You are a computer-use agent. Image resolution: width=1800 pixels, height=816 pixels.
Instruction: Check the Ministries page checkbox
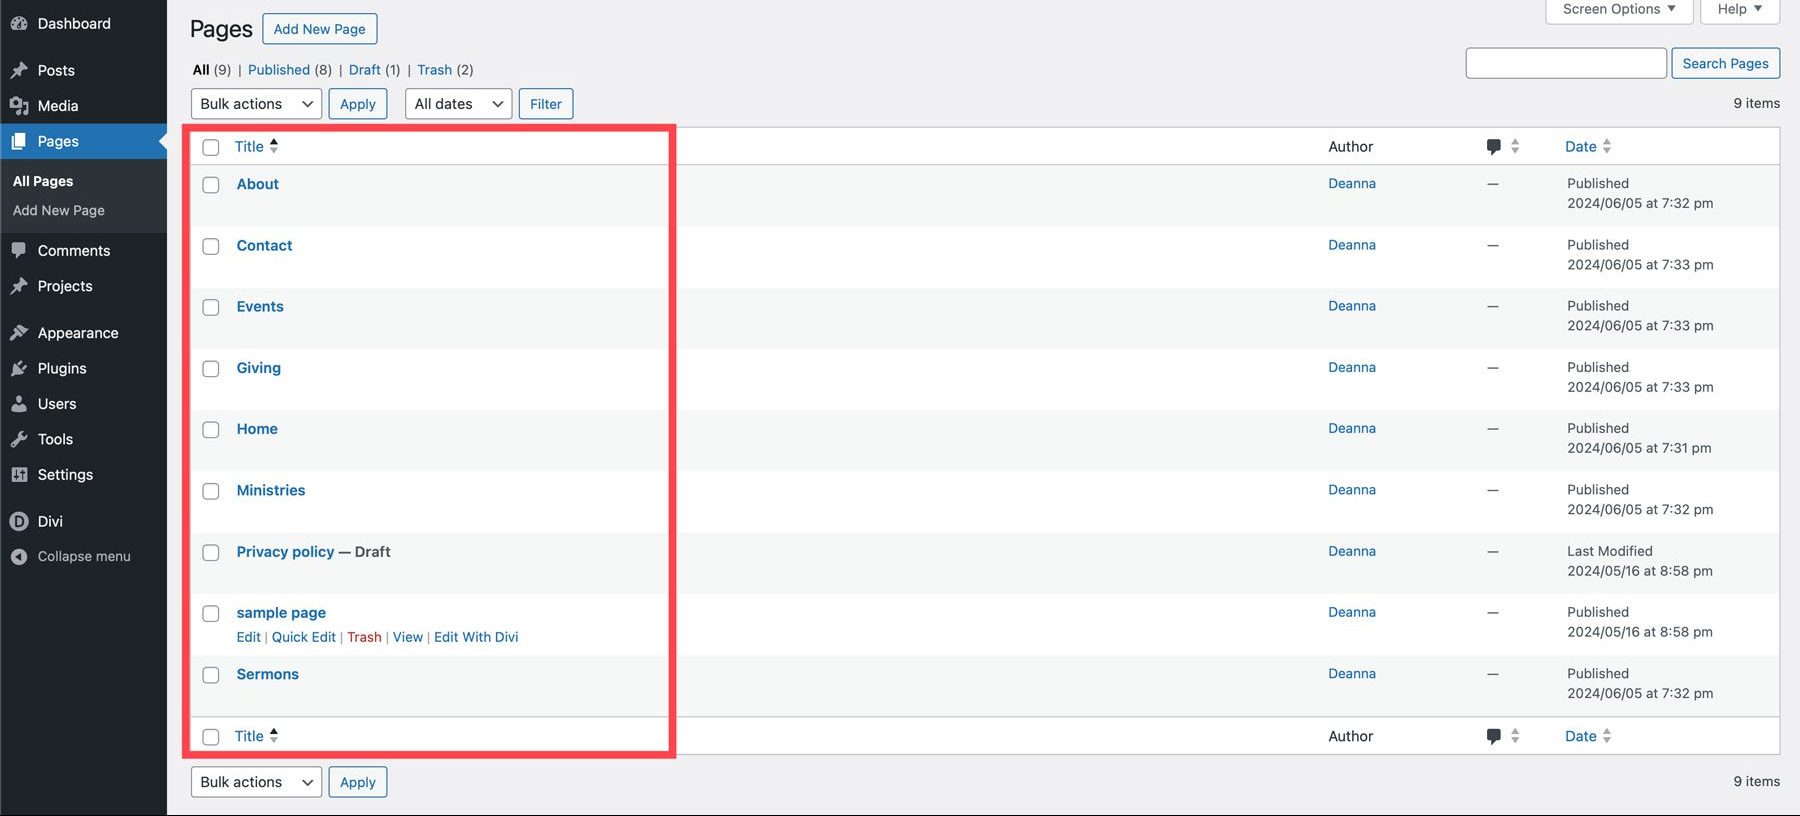[211, 491]
